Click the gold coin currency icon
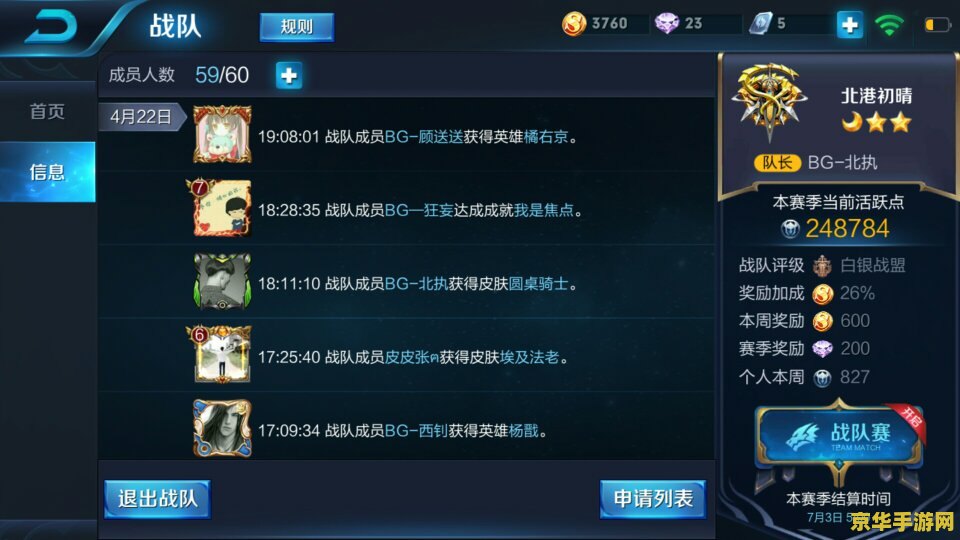 pyautogui.click(x=574, y=24)
